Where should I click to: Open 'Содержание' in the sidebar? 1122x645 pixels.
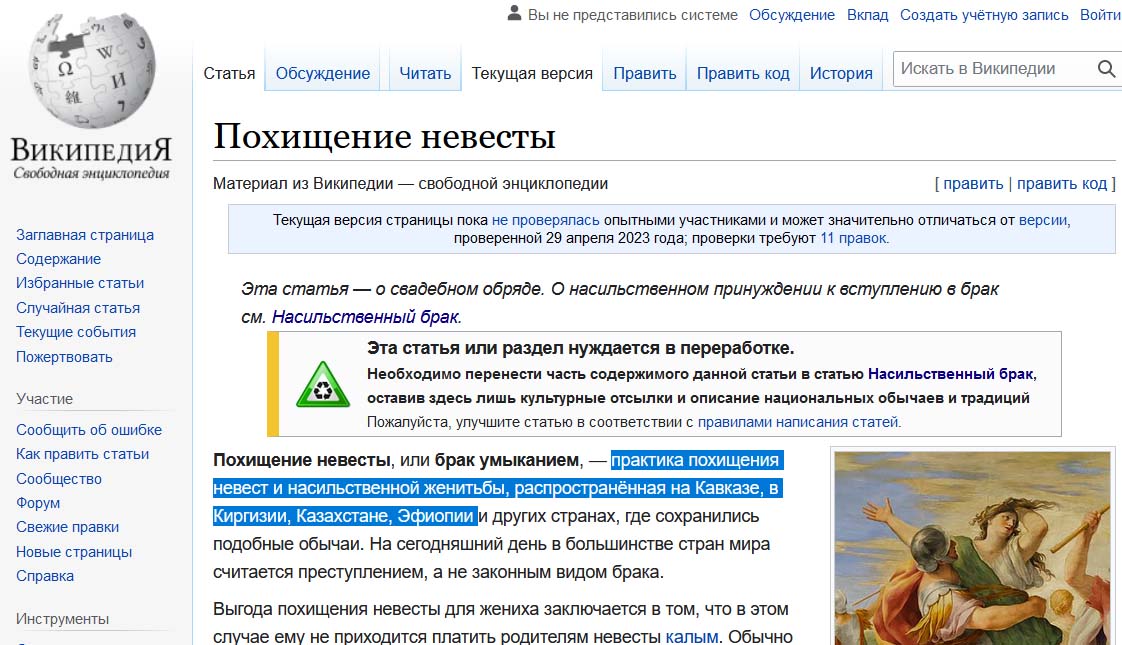coord(58,259)
